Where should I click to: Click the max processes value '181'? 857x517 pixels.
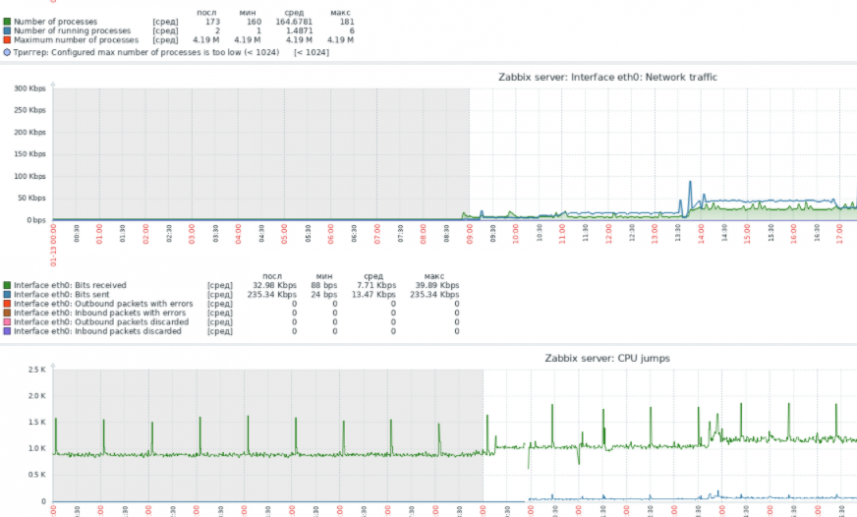[x=347, y=22]
